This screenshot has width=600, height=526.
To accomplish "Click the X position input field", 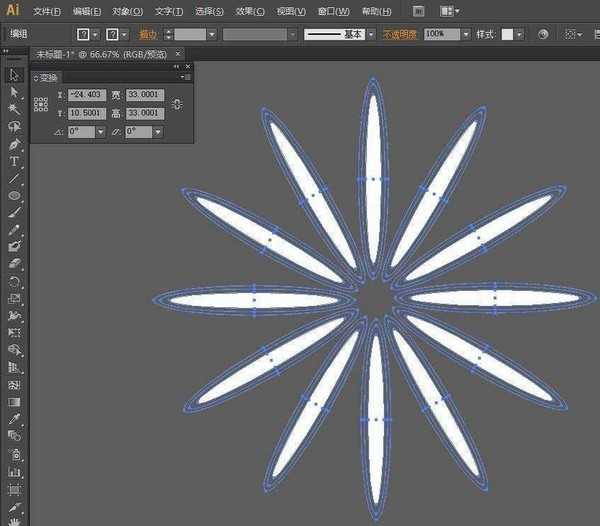I will (x=86, y=95).
